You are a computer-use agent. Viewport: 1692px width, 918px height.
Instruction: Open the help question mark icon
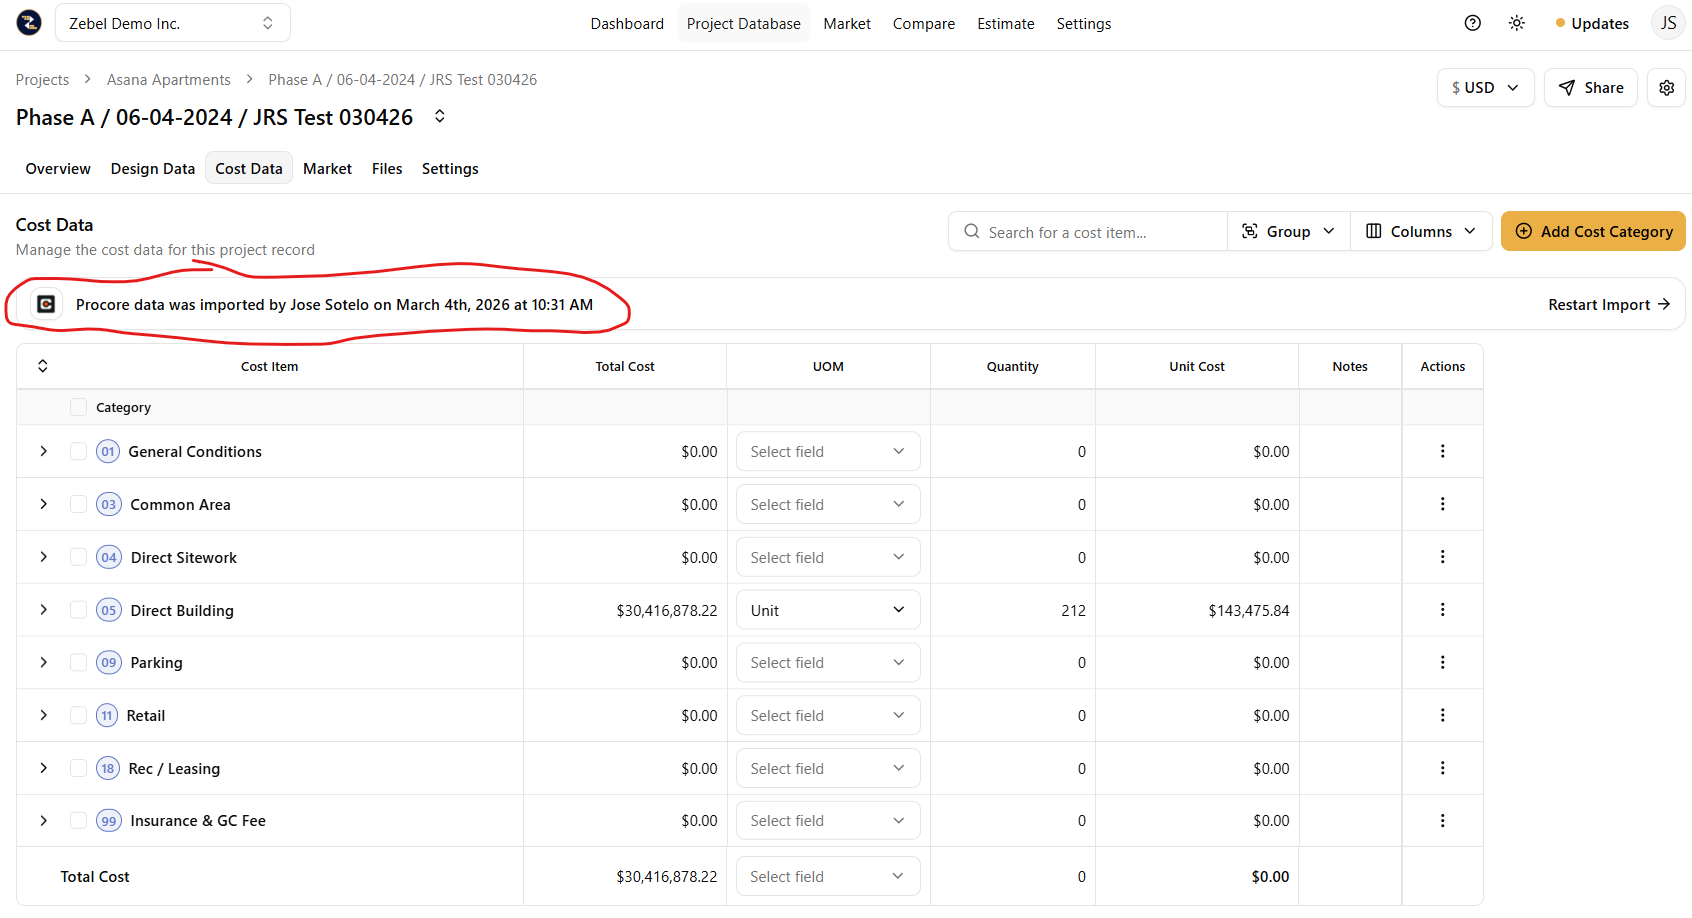[x=1472, y=23]
